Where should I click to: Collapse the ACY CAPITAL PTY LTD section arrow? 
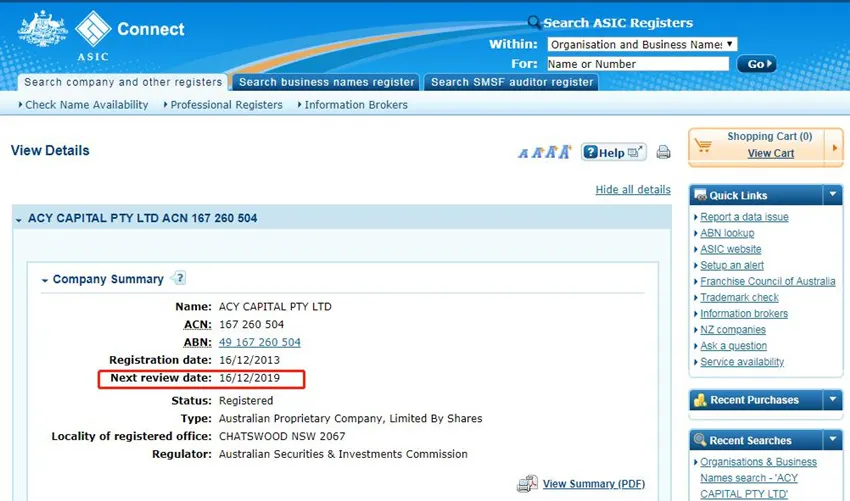(18, 220)
